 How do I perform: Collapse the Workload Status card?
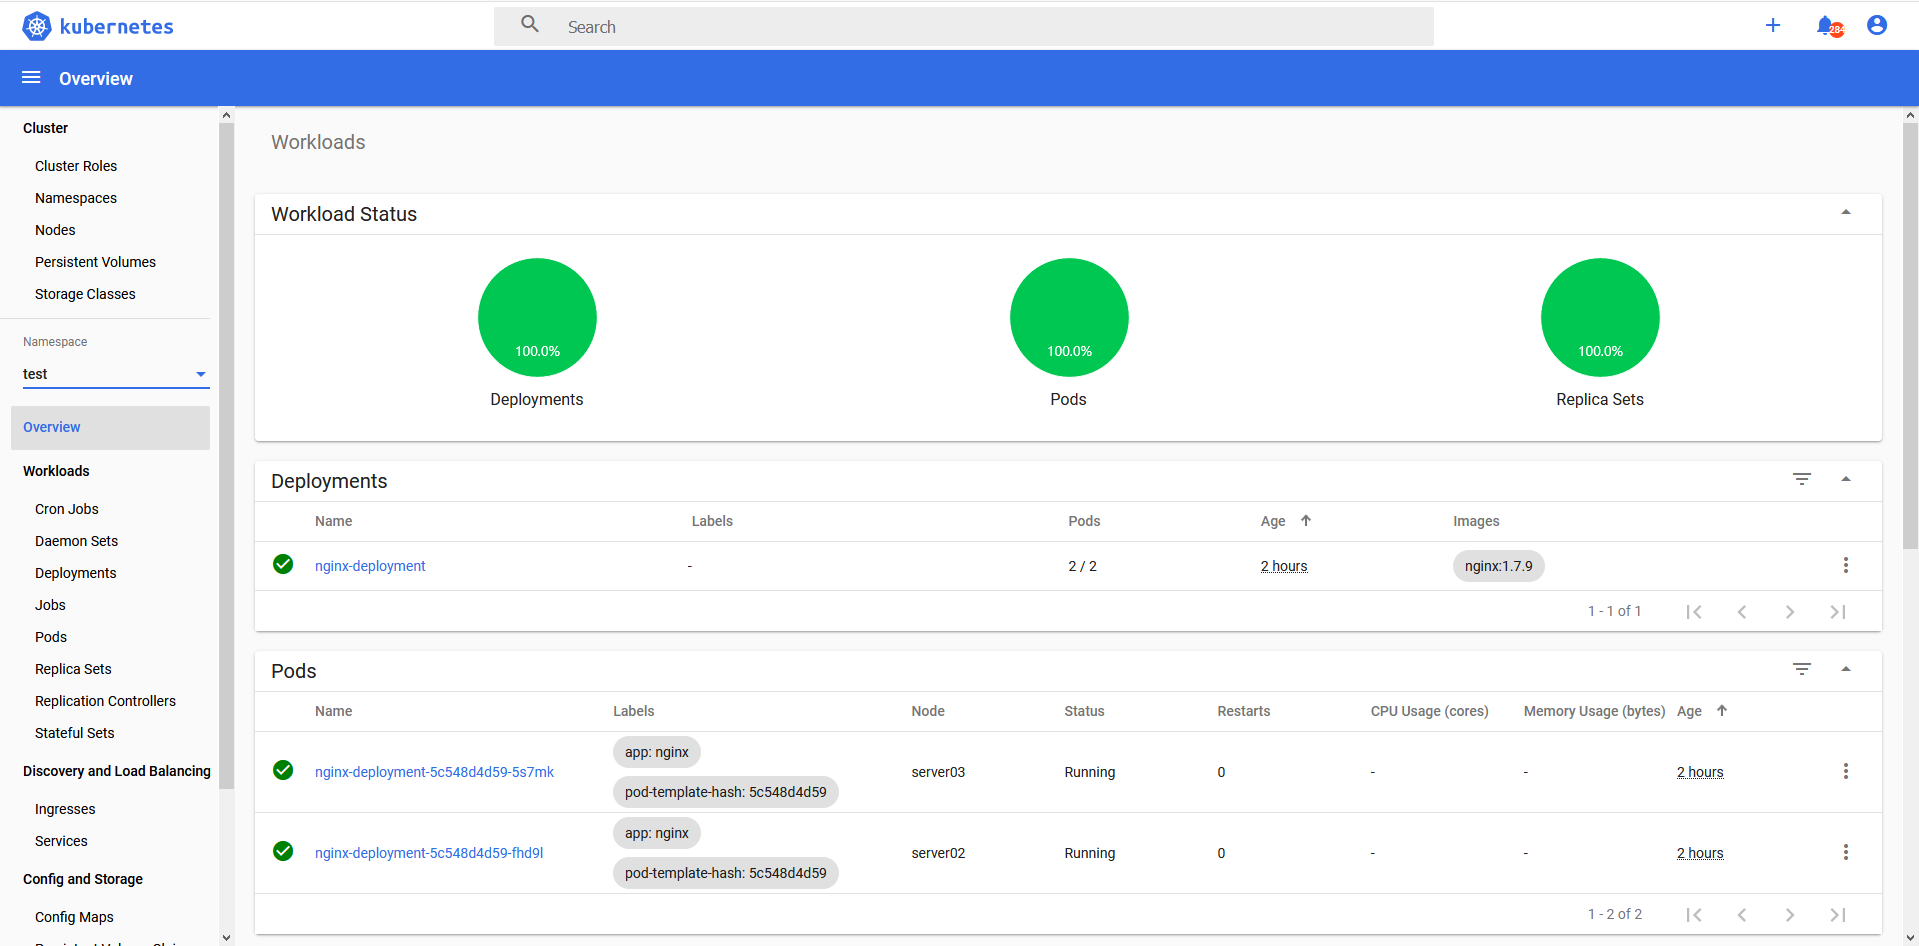pos(1846,212)
